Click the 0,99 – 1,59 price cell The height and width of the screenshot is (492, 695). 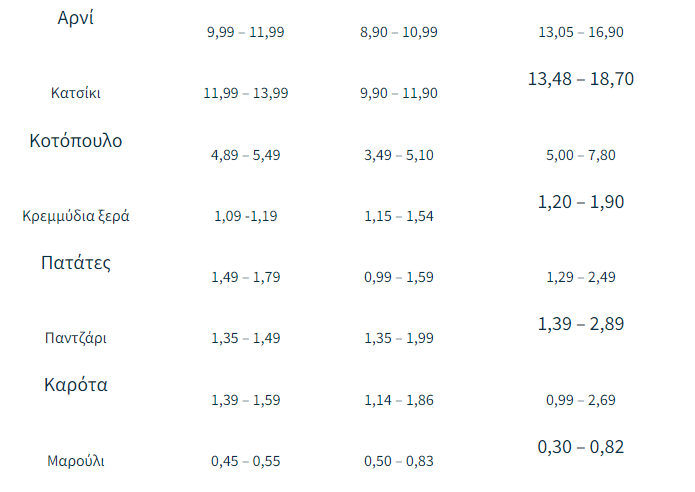(399, 277)
